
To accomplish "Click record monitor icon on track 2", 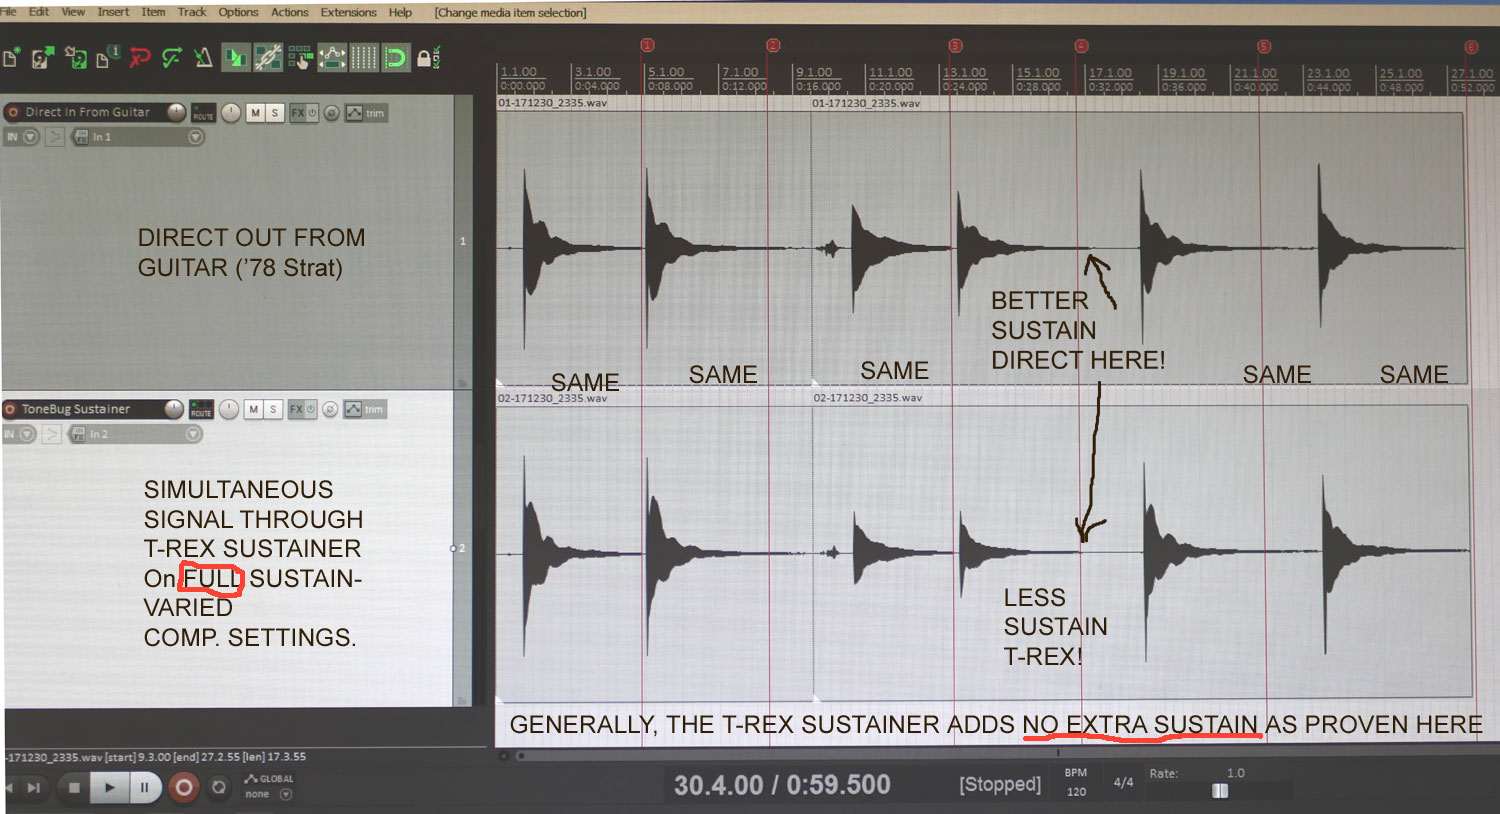I will click(52, 434).
